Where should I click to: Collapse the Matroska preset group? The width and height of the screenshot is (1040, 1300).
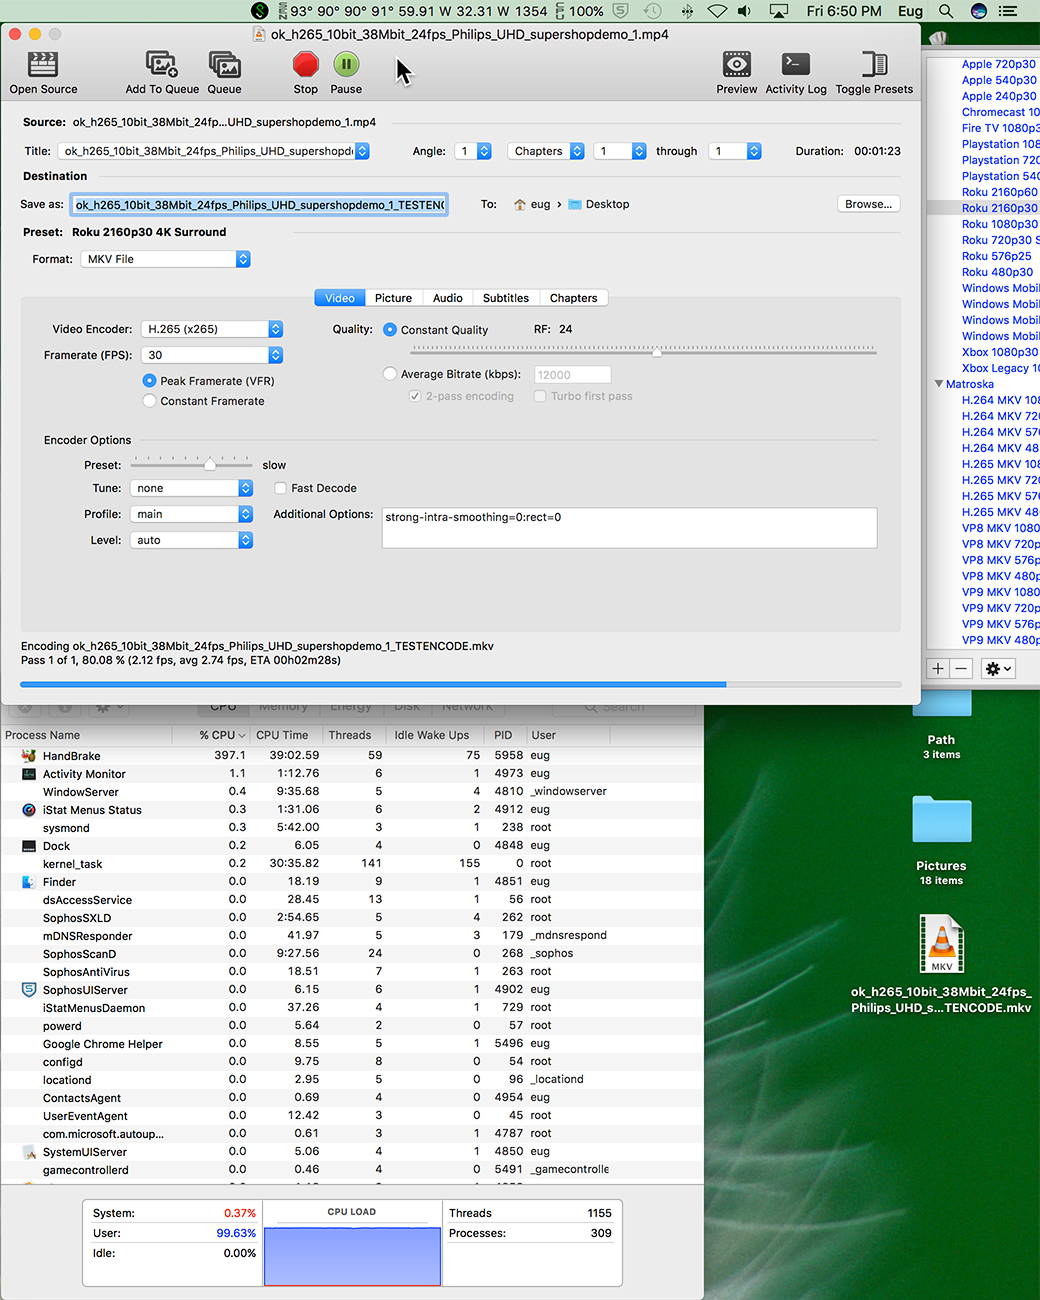tap(939, 384)
